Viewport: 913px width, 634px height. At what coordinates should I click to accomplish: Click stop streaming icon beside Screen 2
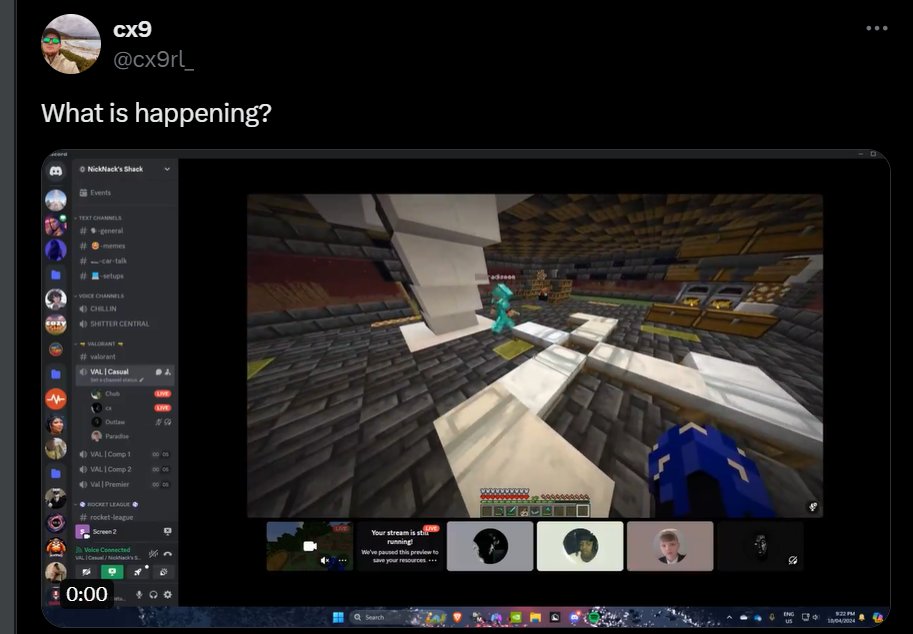tap(168, 532)
